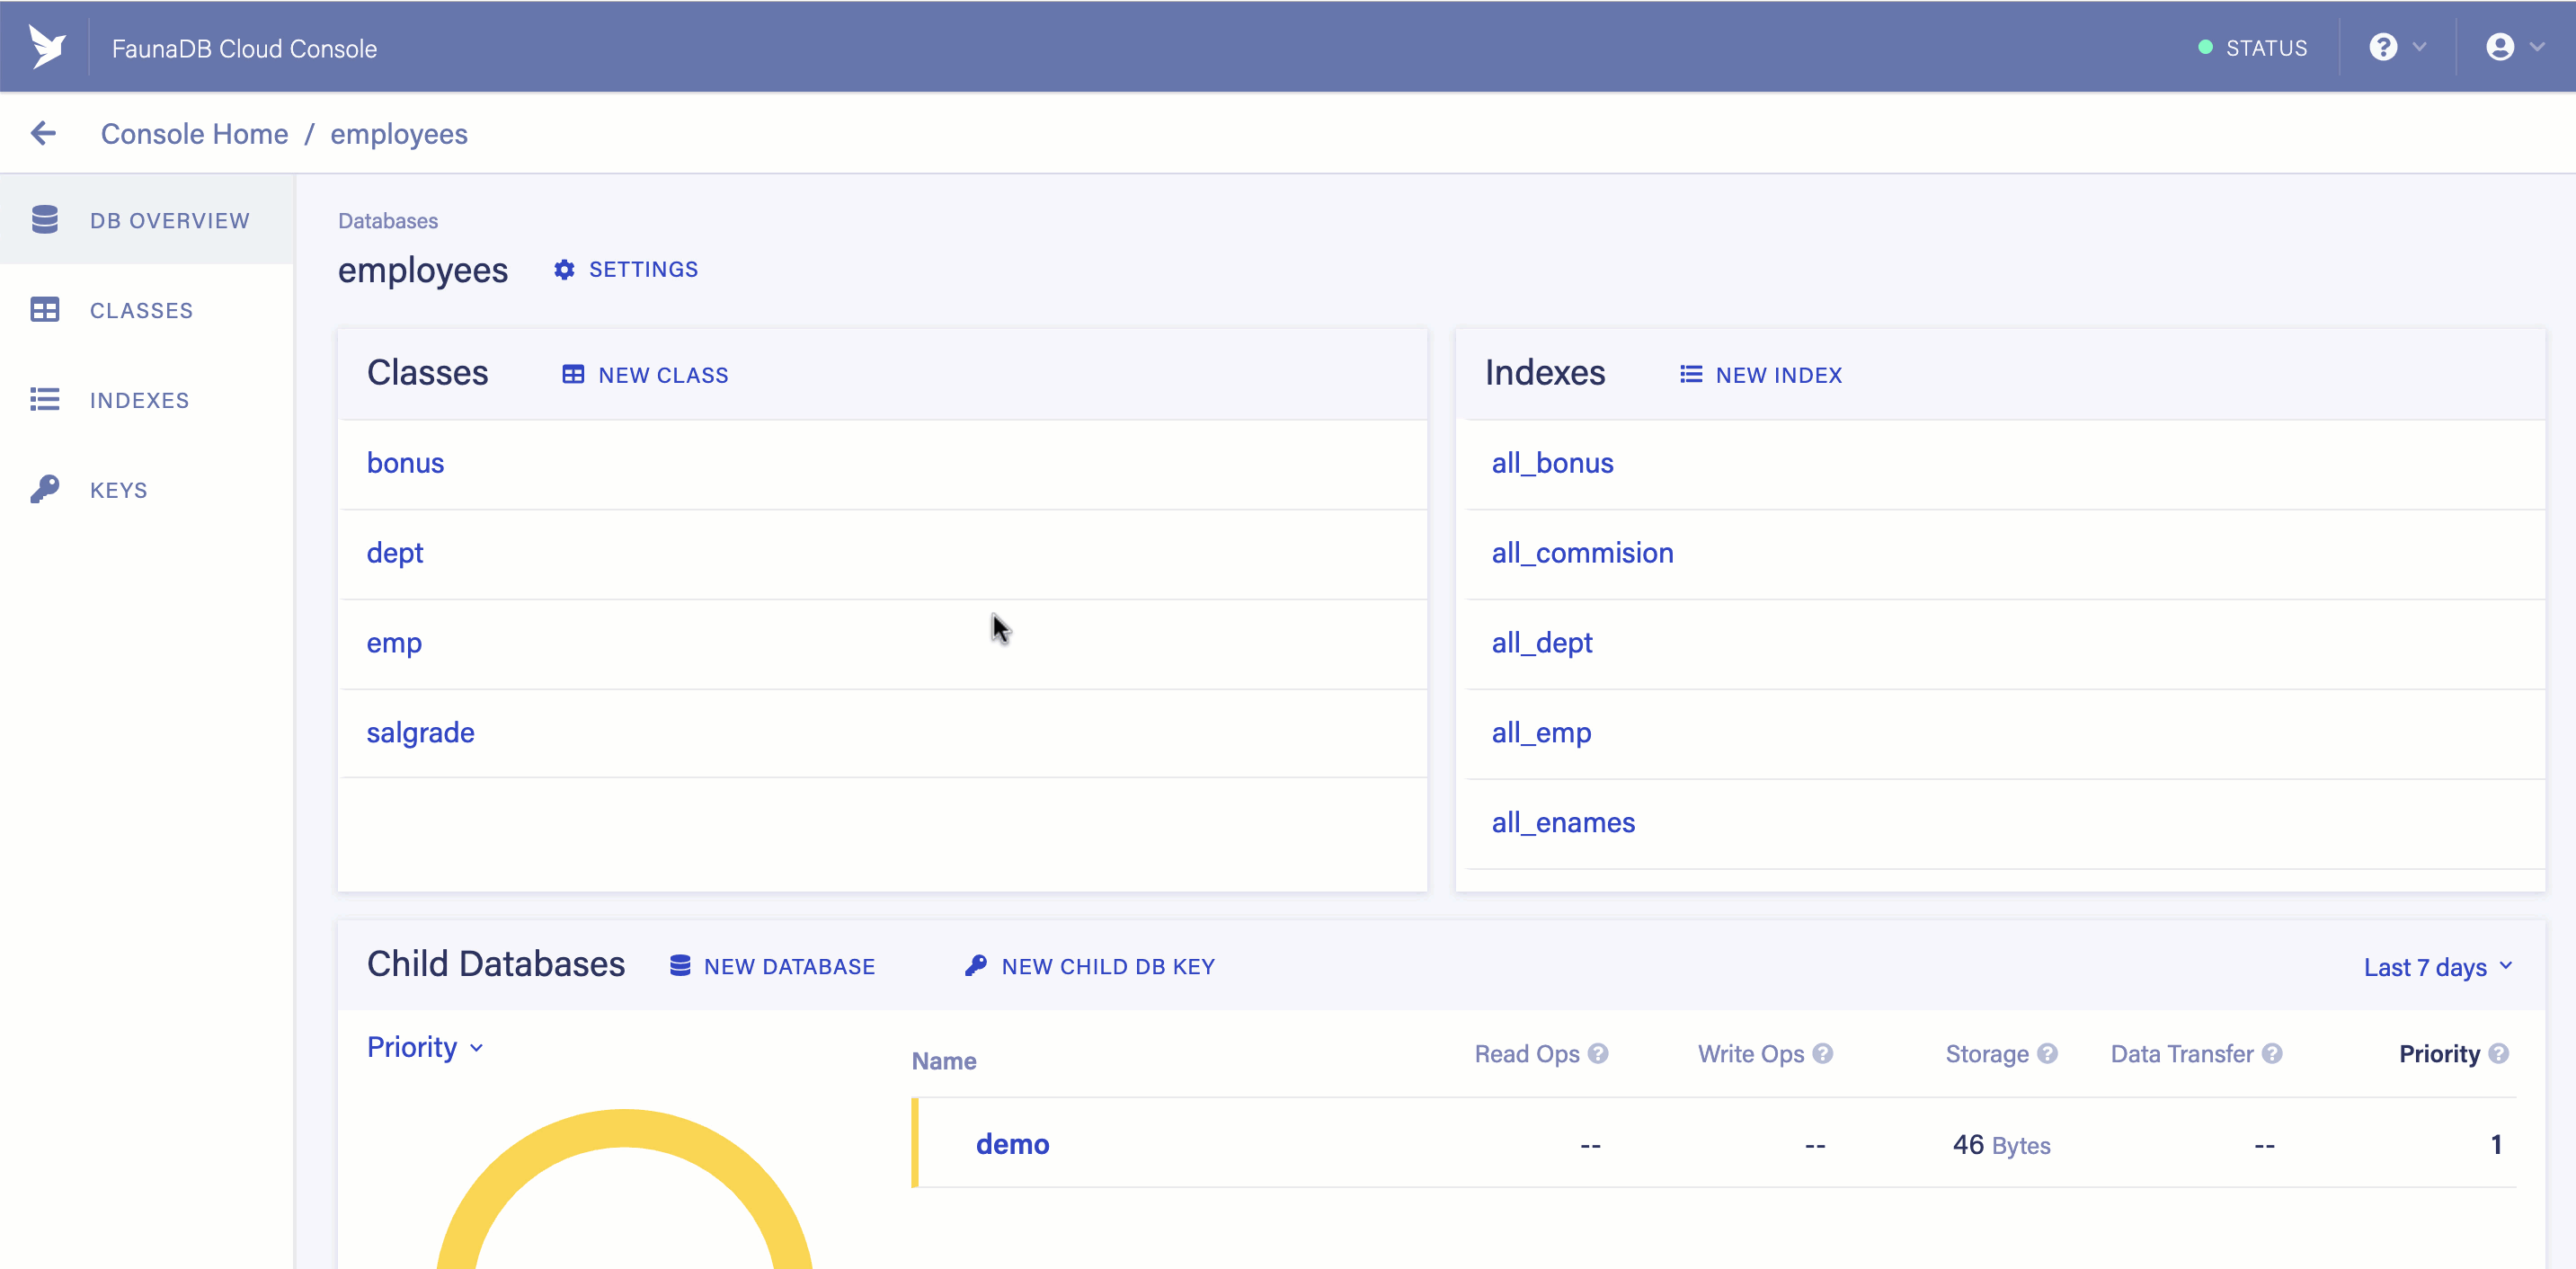The image size is (2576, 1269).
Task: Click Priority column help icon
Action: pyautogui.click(x=2498, y=1053)
